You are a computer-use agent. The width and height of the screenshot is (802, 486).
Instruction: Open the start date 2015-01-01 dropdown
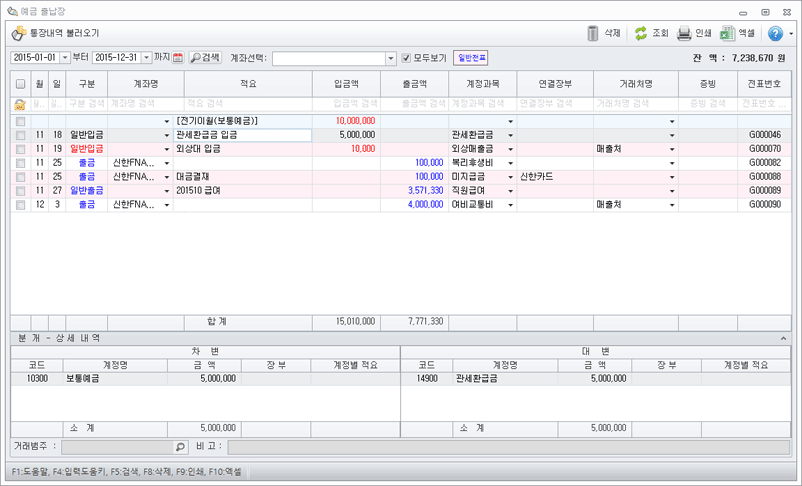click(x=65, y=58)
